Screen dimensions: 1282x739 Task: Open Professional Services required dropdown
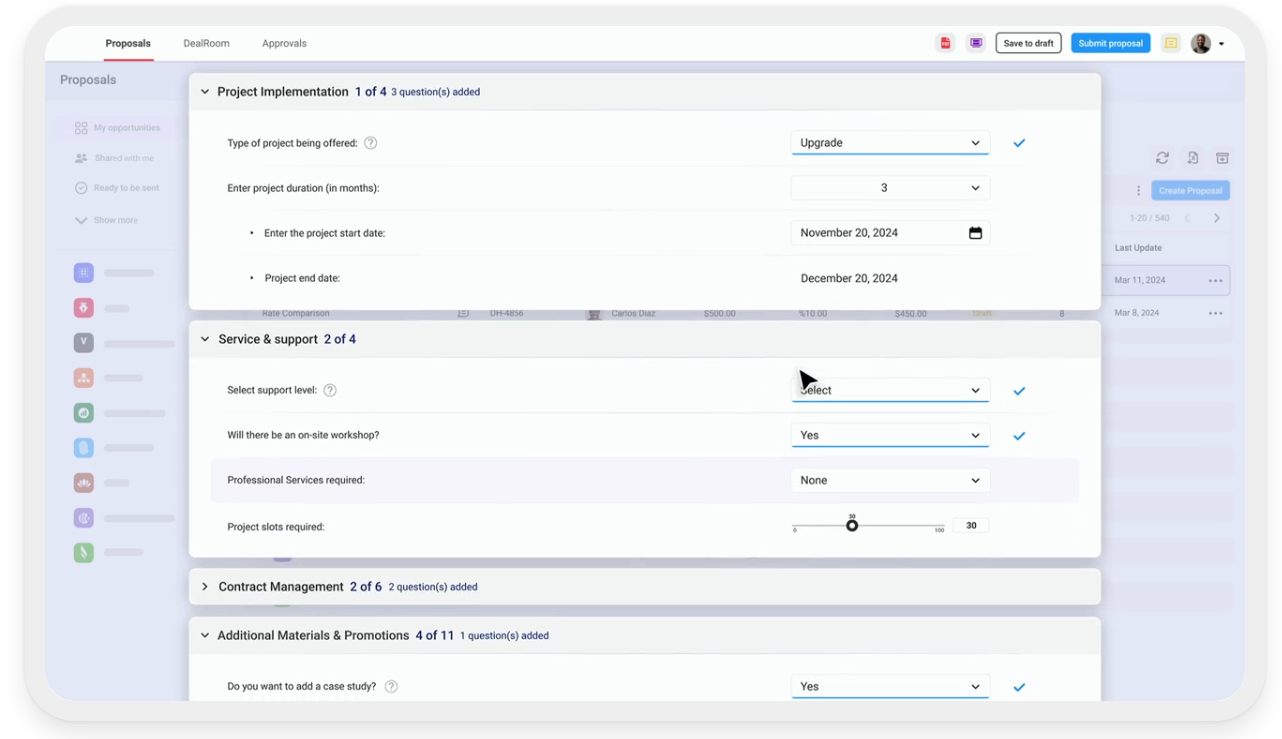coord(889,480)
